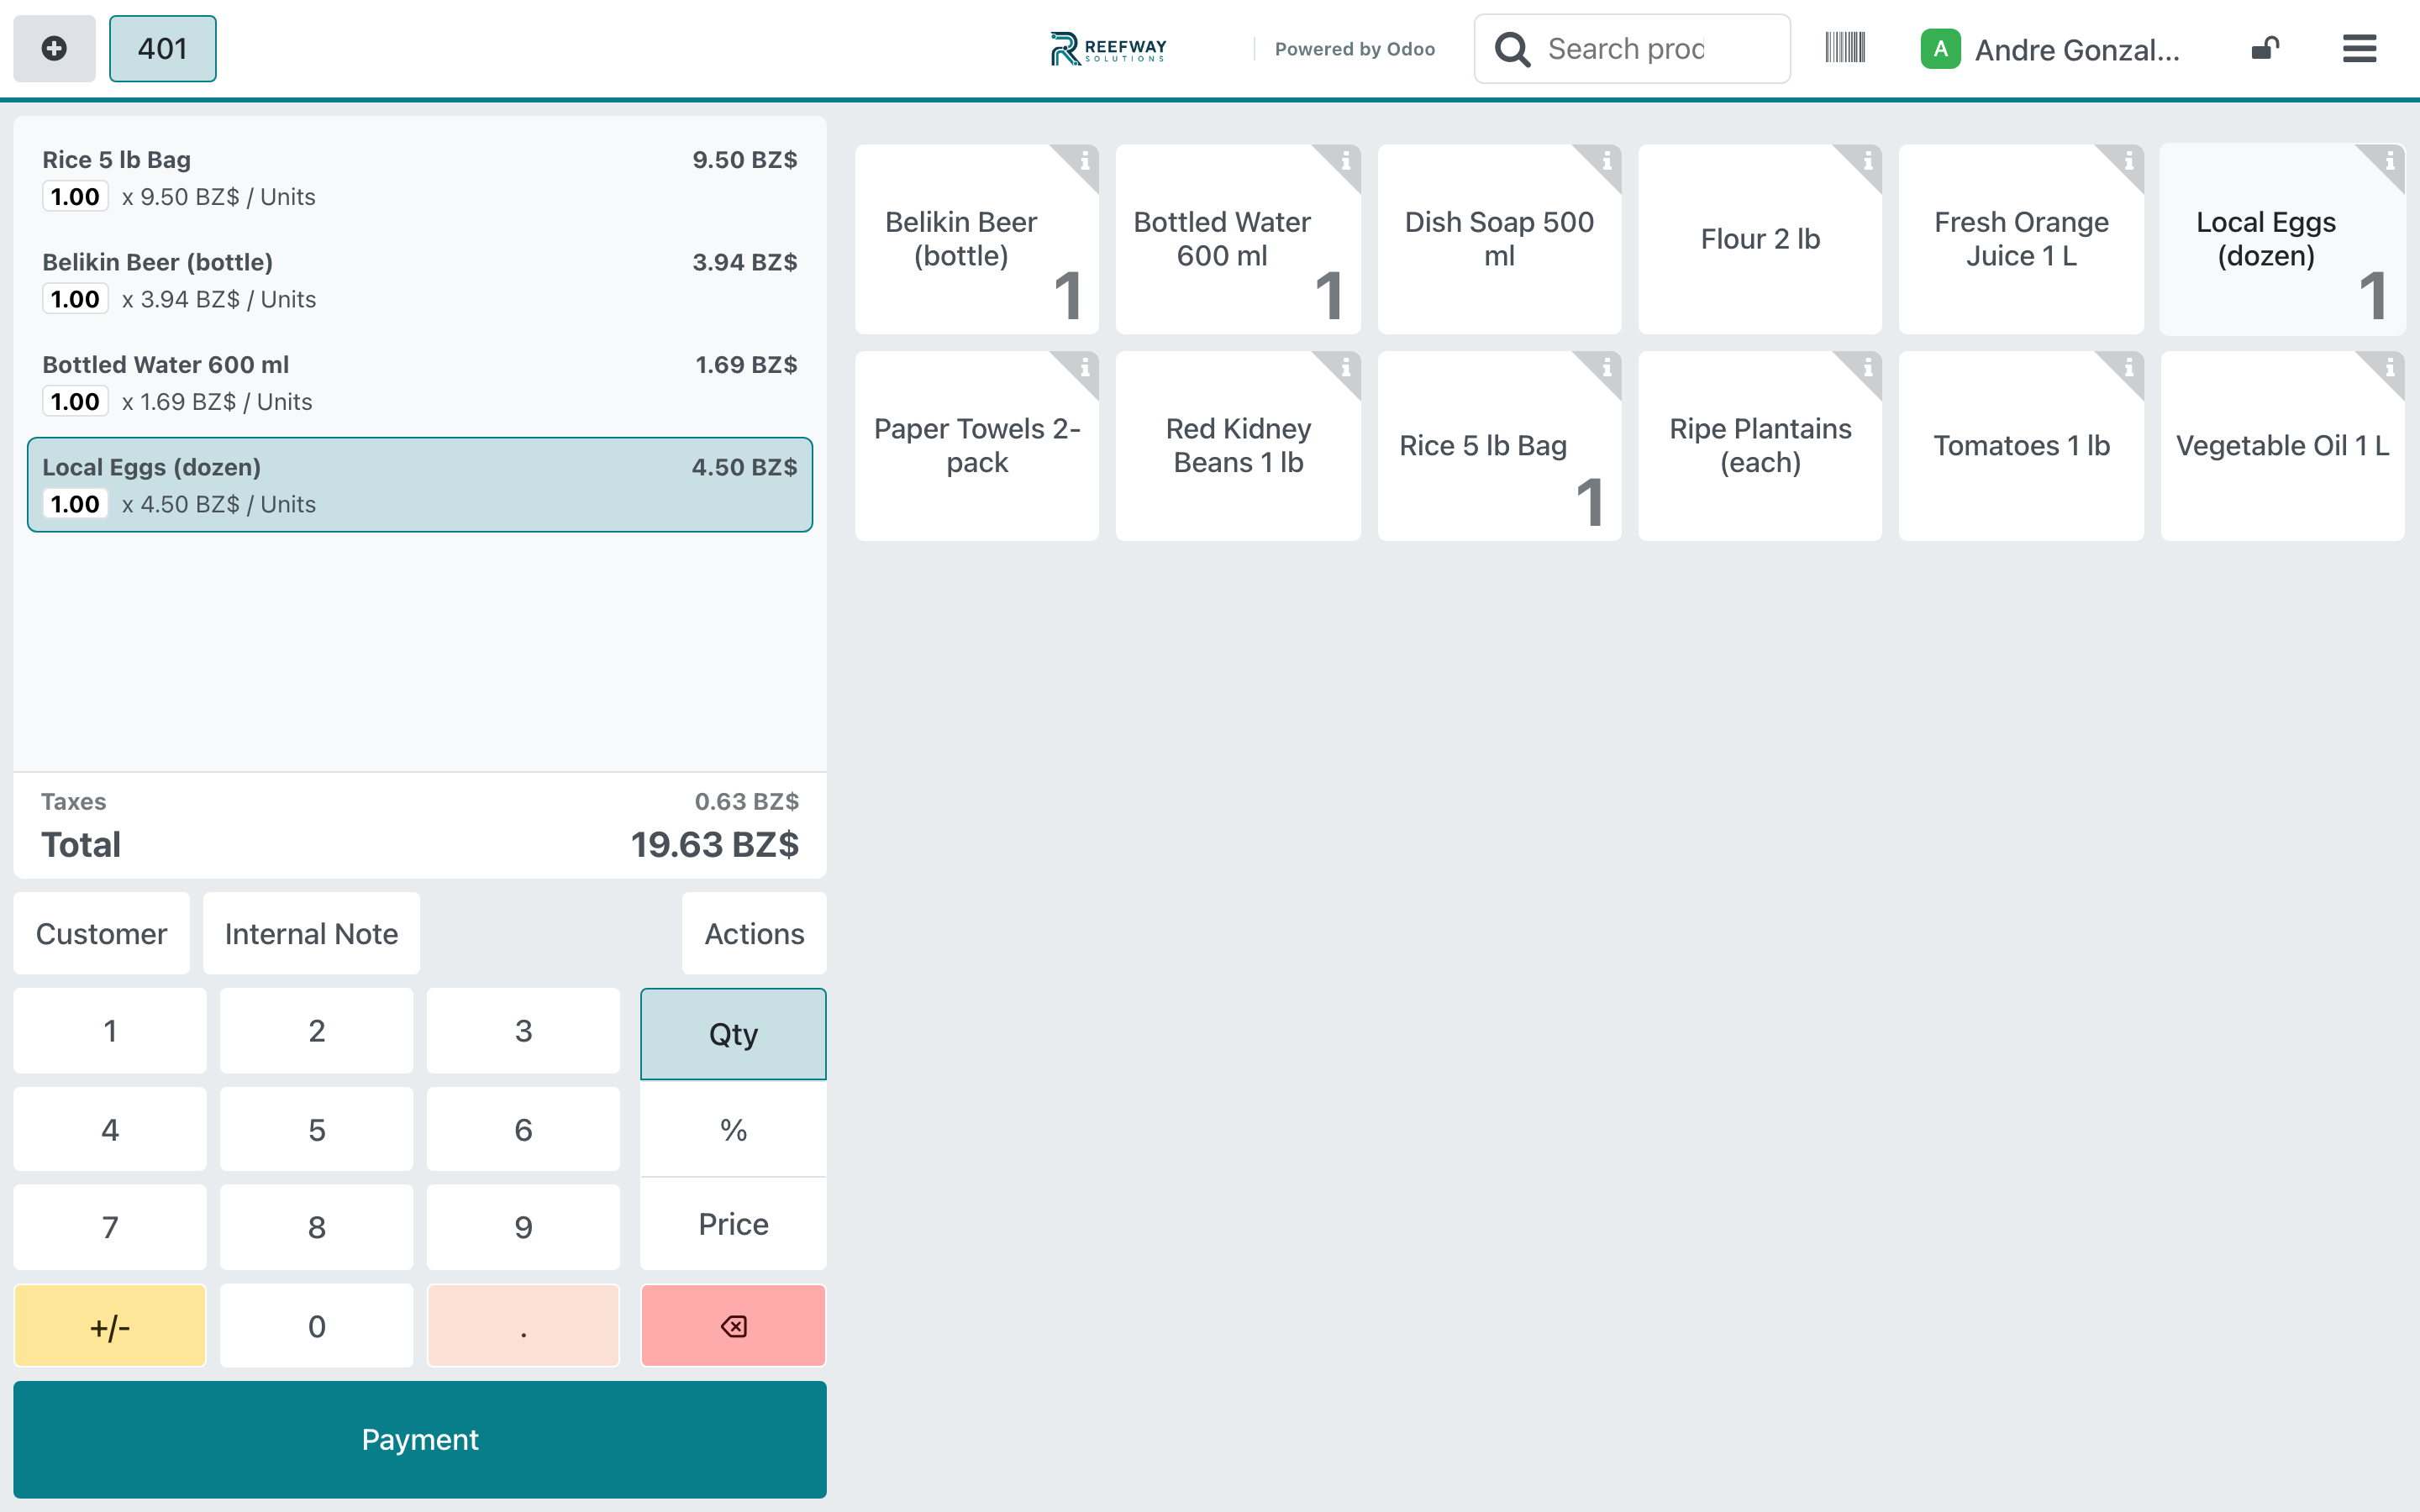Open cashier Andre Gonzal... selector
2420x1512 pixels.
point(2050,49)
